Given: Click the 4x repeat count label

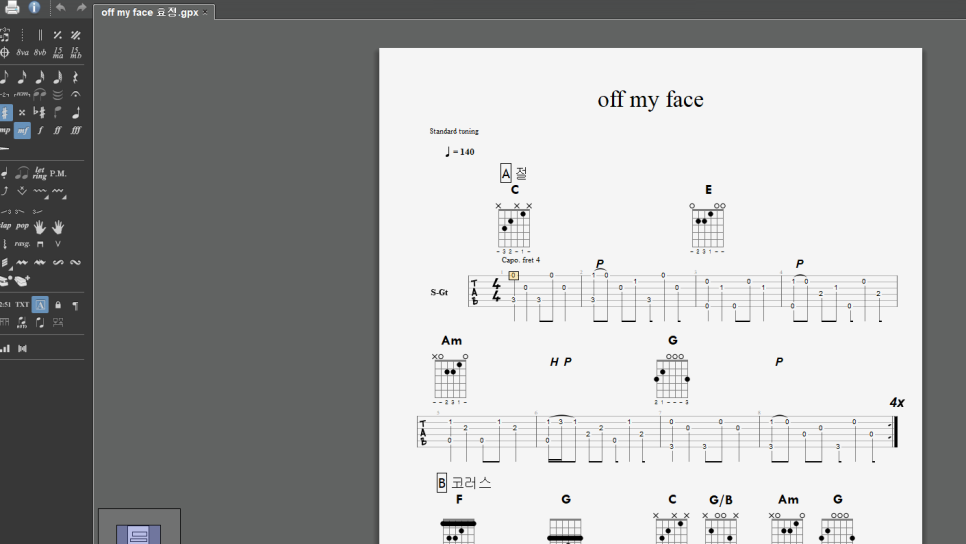Looking at the screenshot, I should click(x=897, y=402).
